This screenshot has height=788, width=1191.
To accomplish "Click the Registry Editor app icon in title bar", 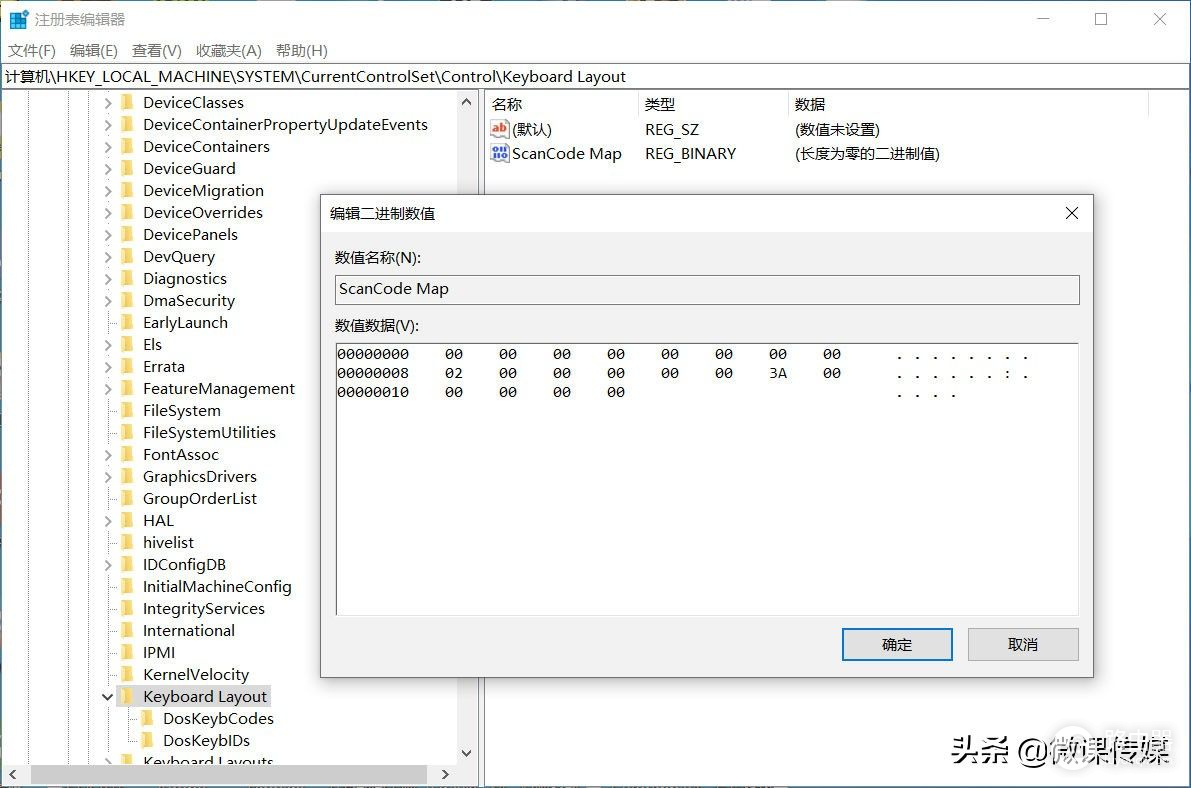I will (x=19, y=19).
